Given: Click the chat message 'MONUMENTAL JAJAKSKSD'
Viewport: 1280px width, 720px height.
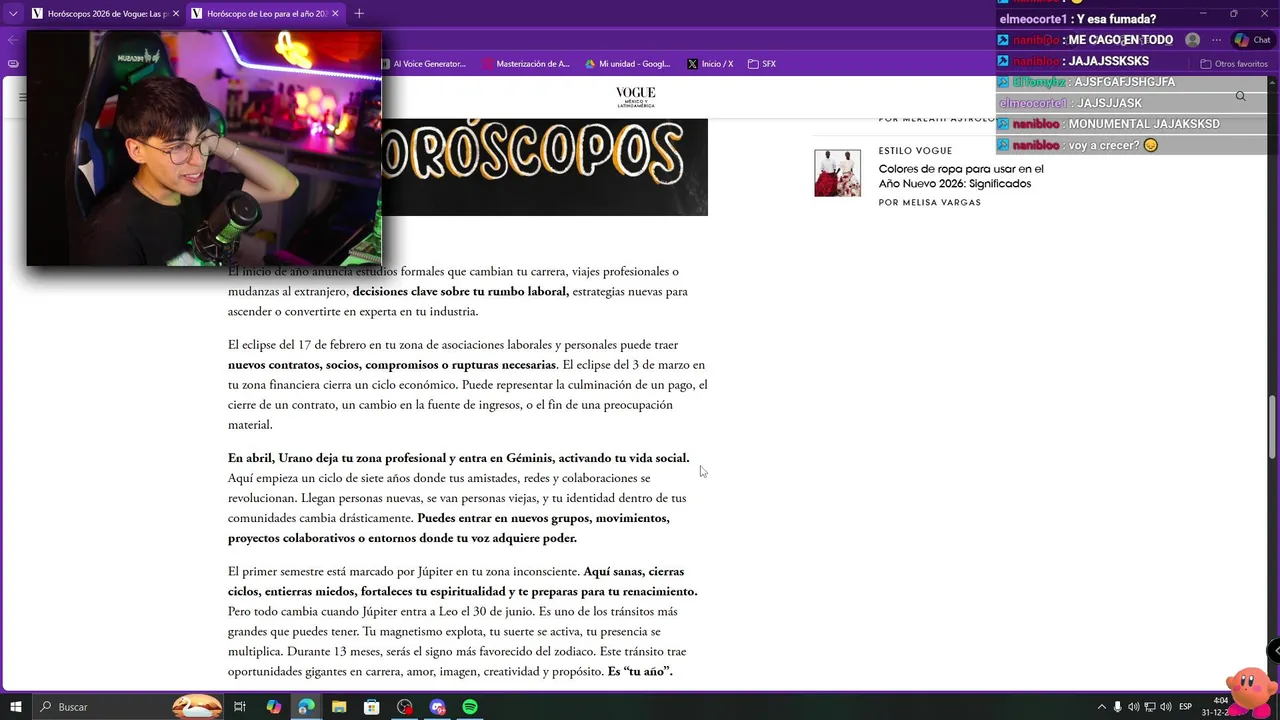Looking at the screenshot, I should click(x=1144, y=124).
